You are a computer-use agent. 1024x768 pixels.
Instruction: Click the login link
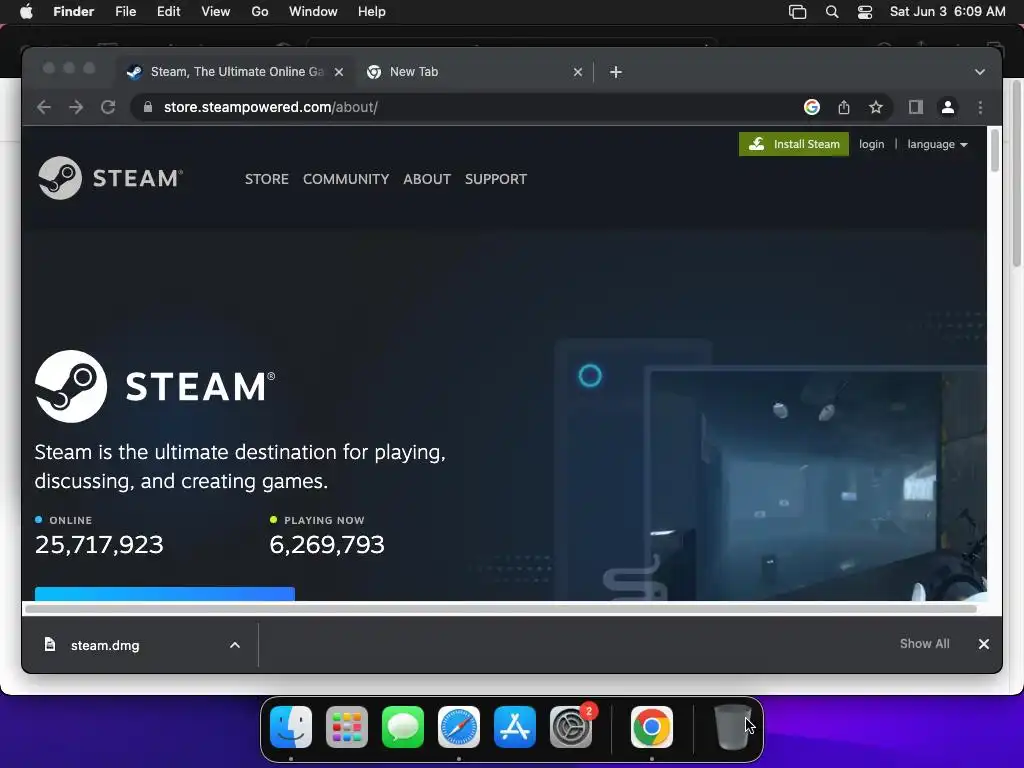(x=871, y=144)
